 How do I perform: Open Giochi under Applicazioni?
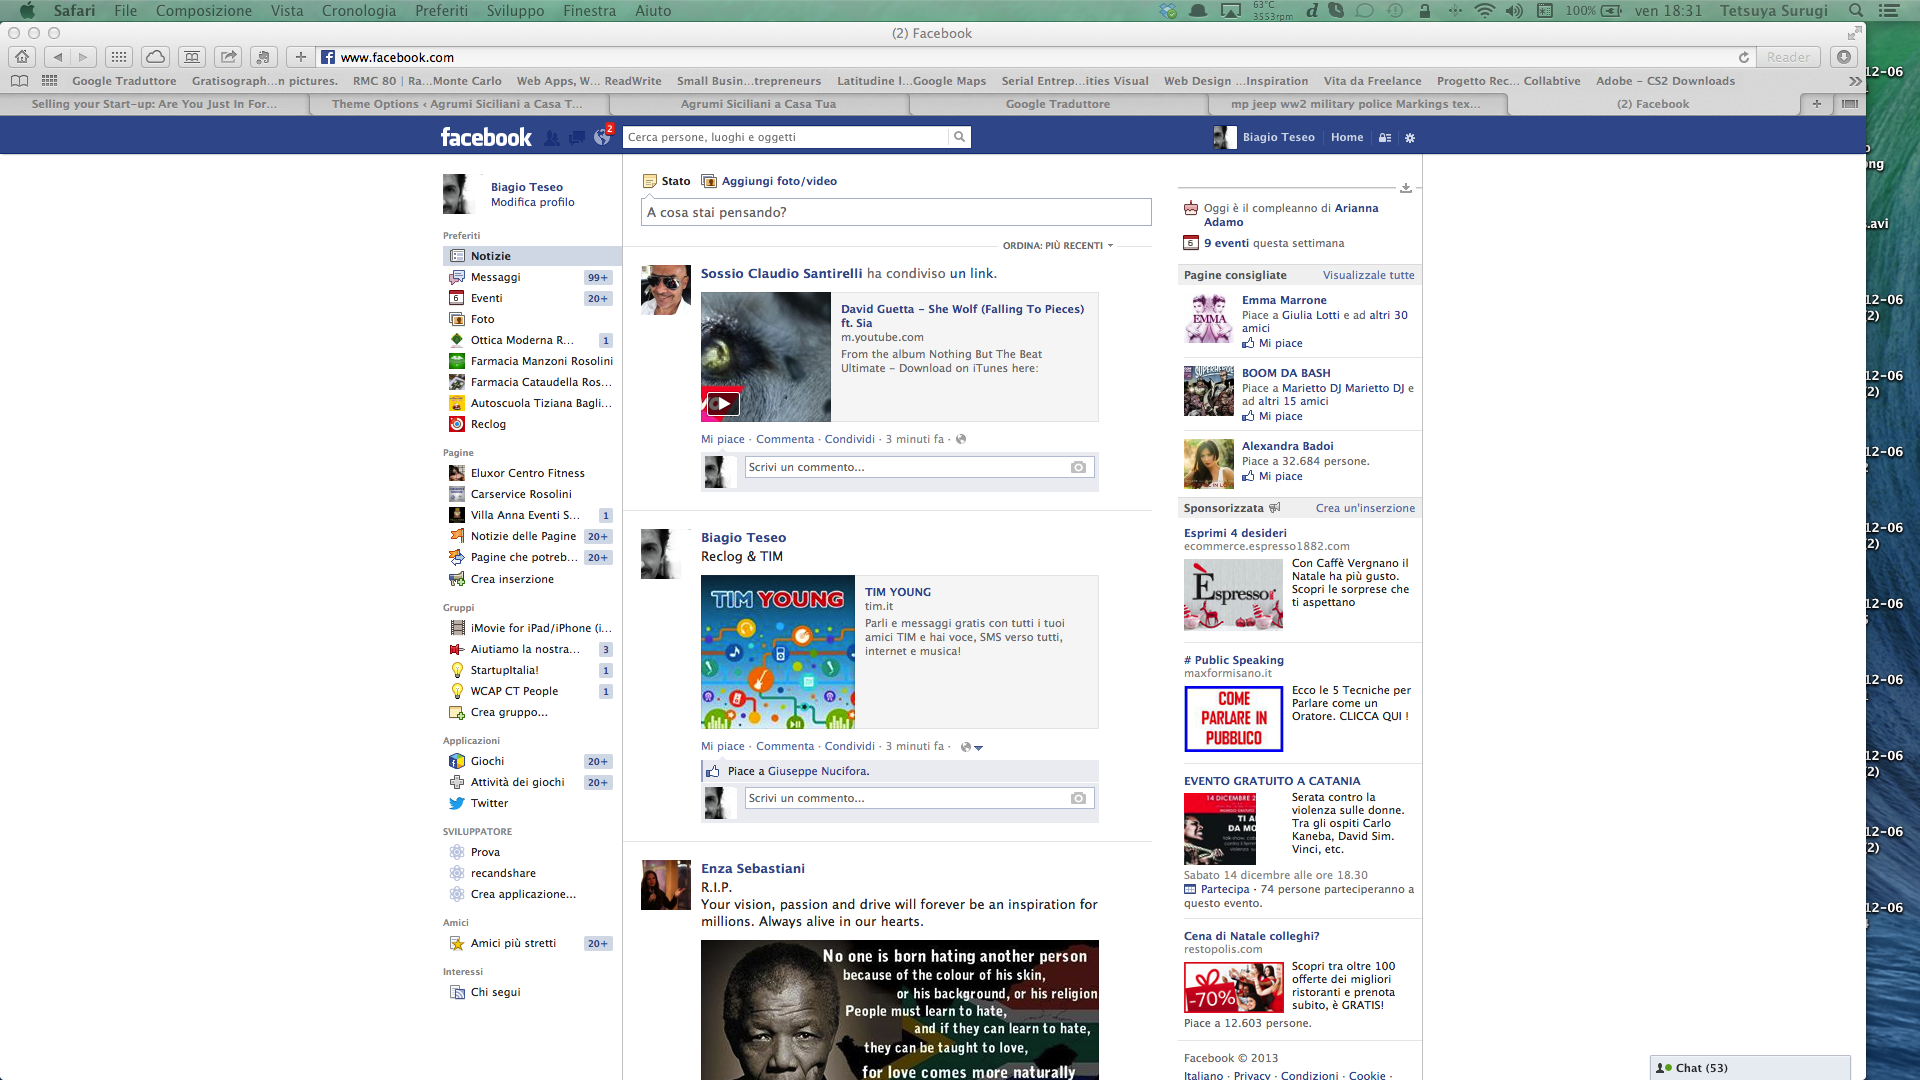tap(531, 761)
